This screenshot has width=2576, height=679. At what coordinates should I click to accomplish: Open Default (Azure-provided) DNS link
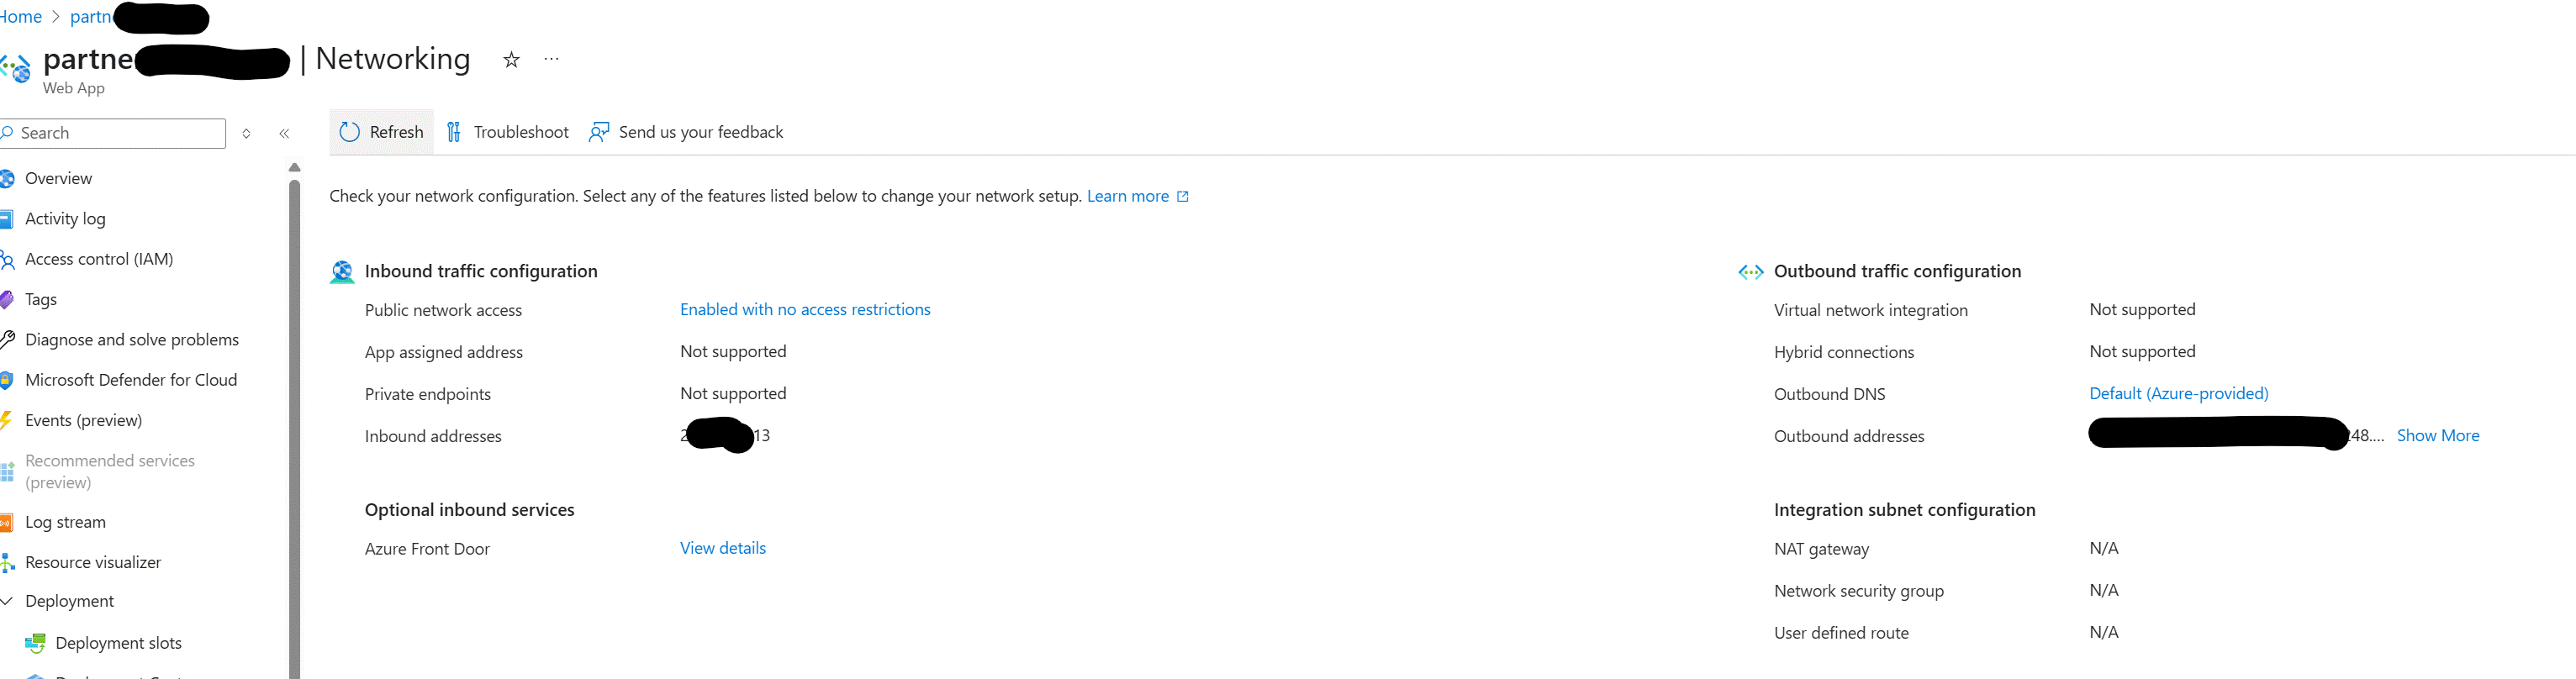tap(2179, 394)
